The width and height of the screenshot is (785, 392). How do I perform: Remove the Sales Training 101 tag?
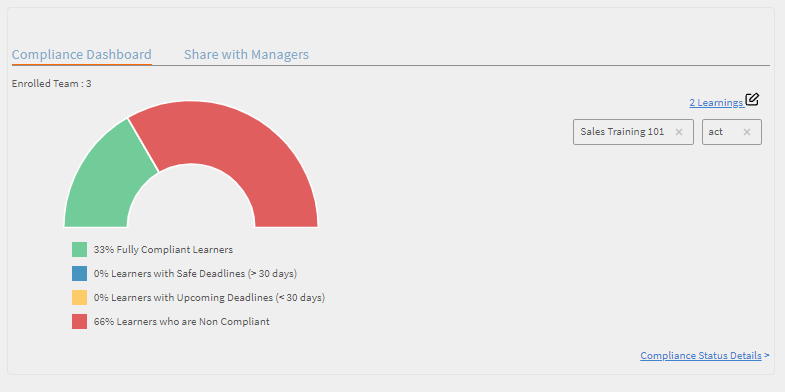pyautogui.click(x=679, y=132)
